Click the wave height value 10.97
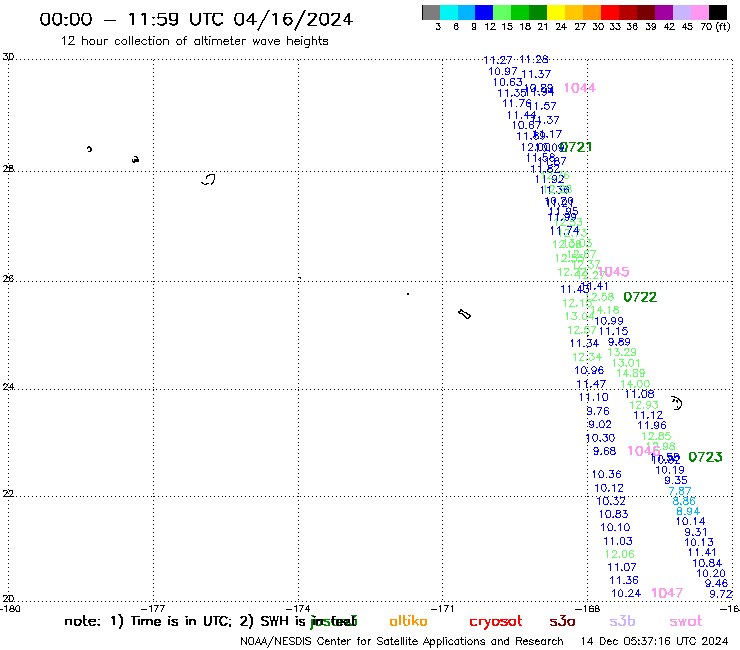740x650 pixels. coord(503,71)
